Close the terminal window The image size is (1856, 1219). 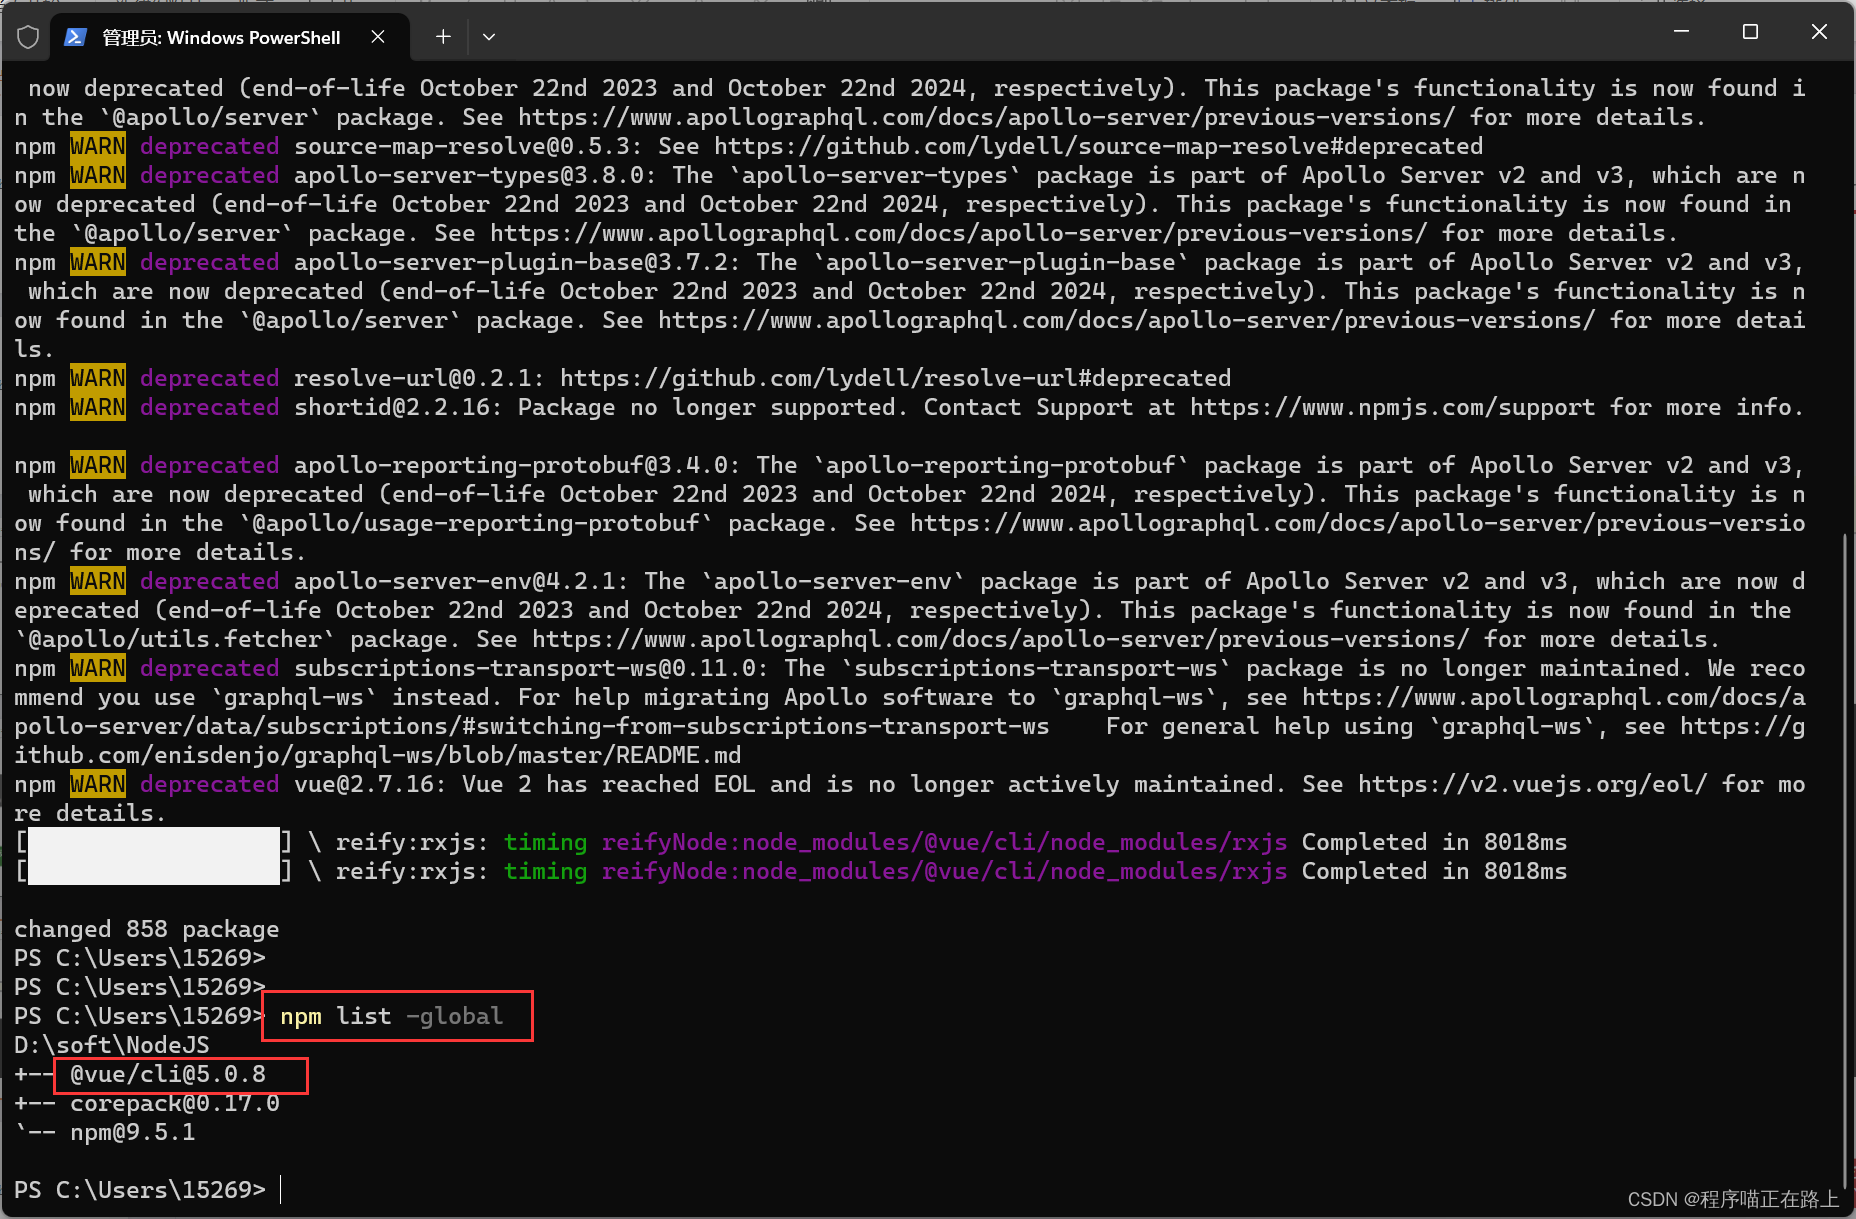click(x=1819, y=32)
